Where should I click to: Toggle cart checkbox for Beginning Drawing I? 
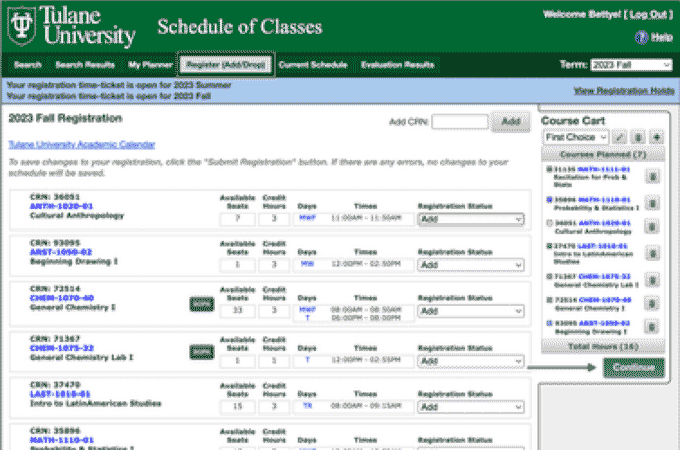[549, 323]
